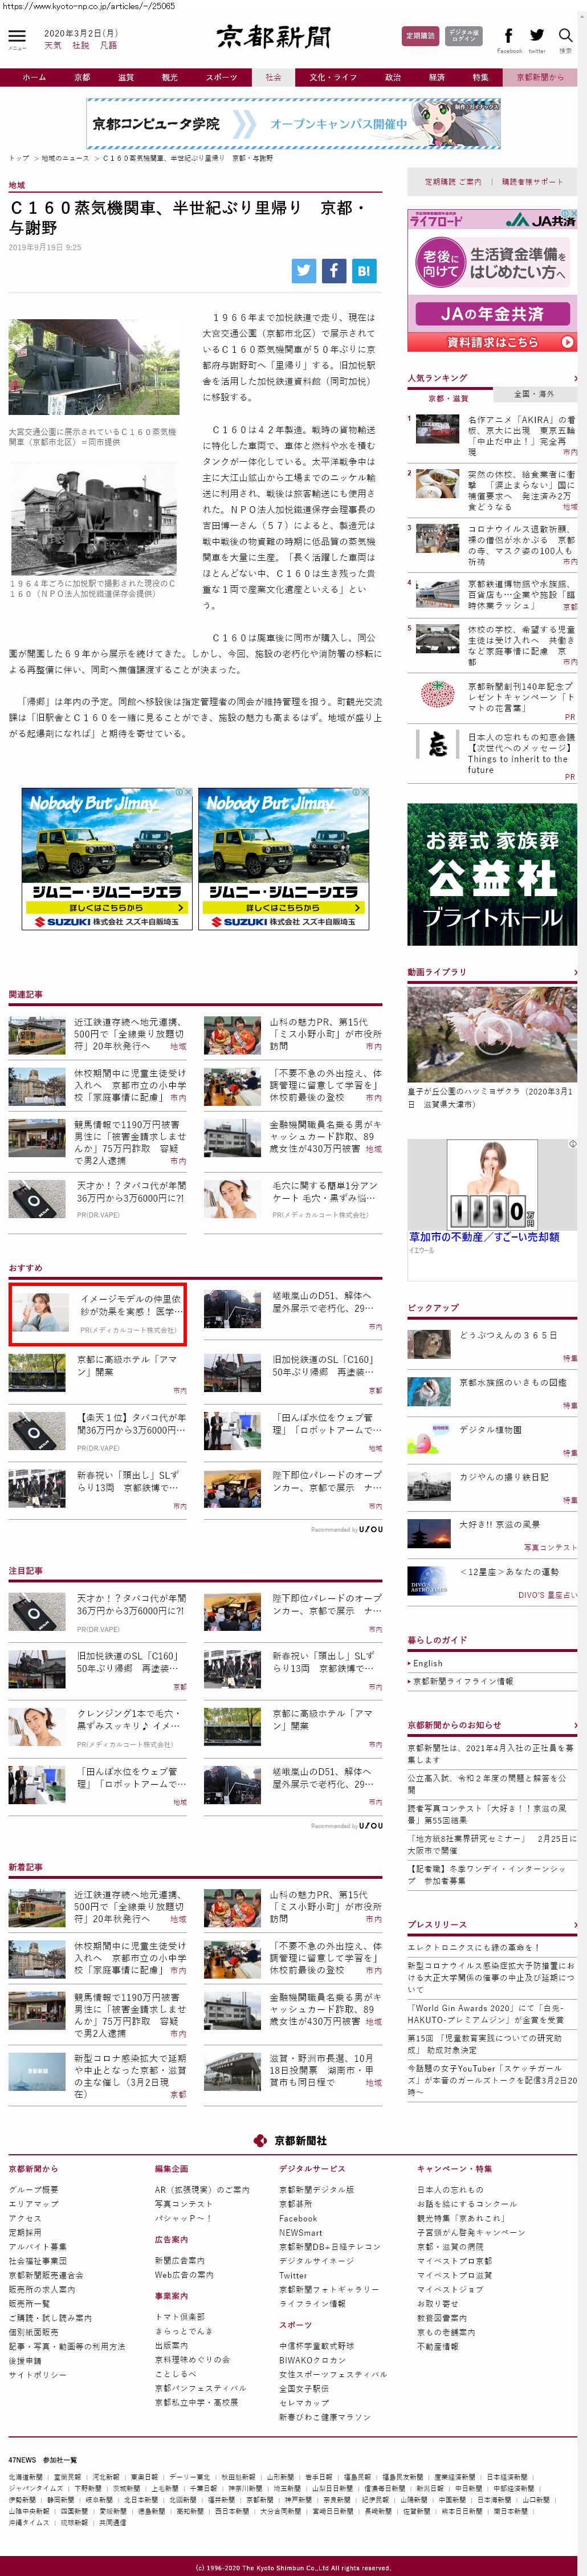The width and height of the screenshot is (587, 2576).
Task: Click the Facebook icon in header
Action: point(509,36)
